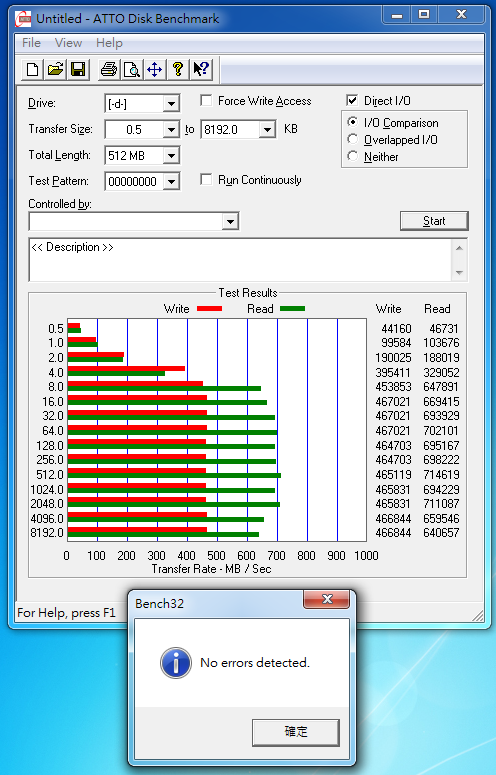Click the read value 640657
This screenshot has width=496, height=775.
click(441, 533)
